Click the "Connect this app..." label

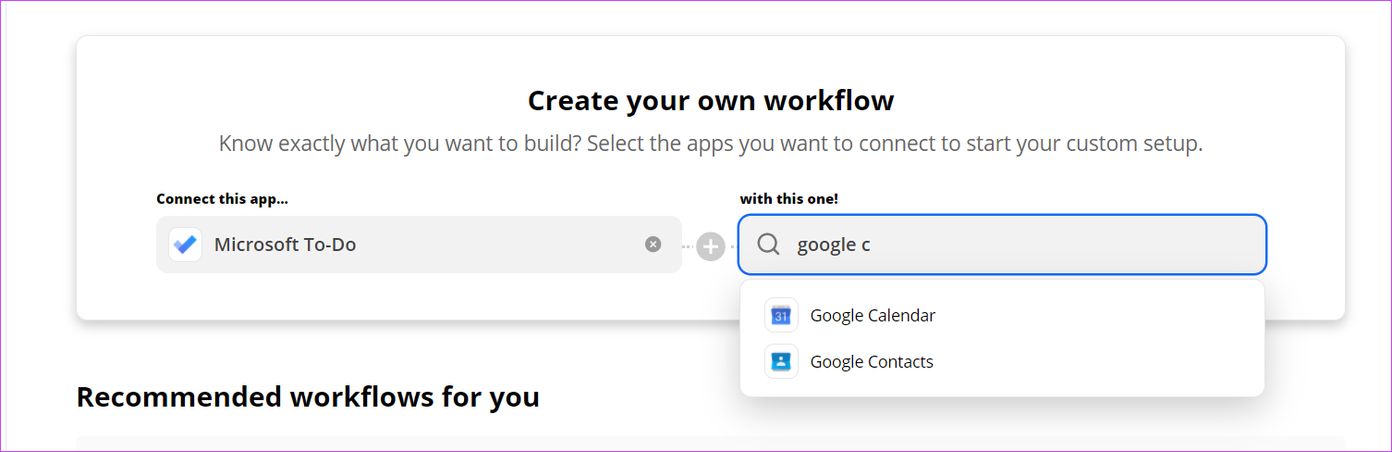(222, 199)
